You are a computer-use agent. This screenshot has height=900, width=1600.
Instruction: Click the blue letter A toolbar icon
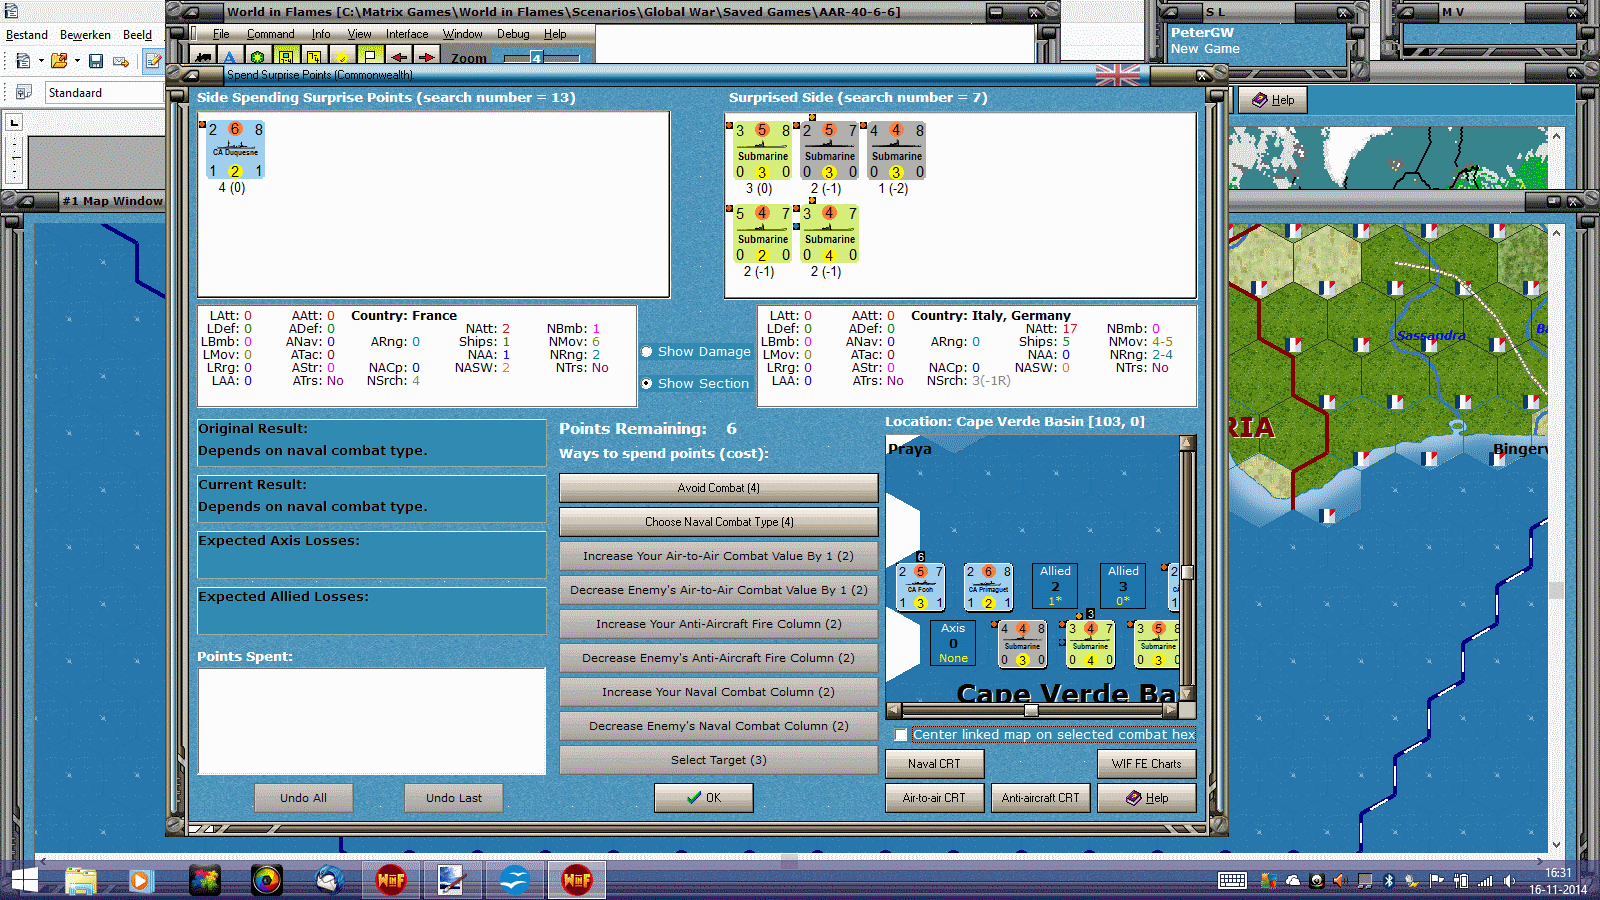pyautogui.click(x=230, y=57)
